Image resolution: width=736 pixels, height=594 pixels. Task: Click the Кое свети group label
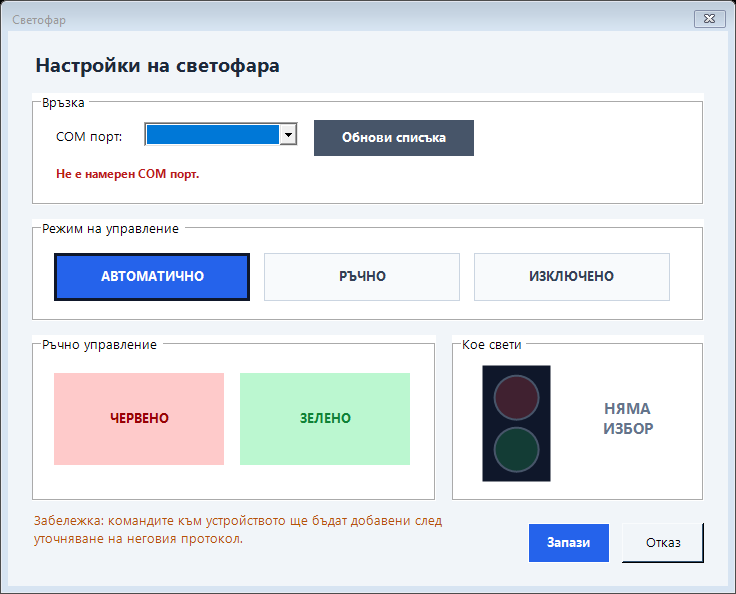coord(491,345)
